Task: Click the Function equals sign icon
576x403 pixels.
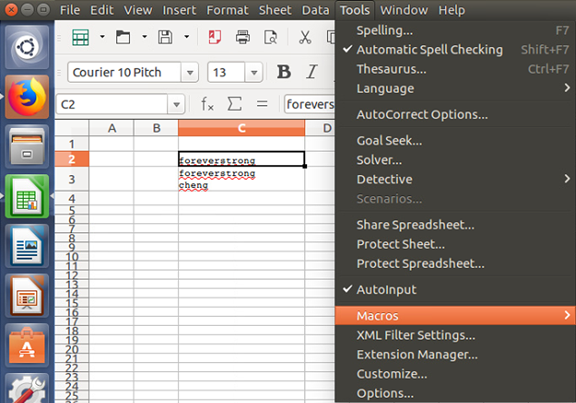Action: point(262,104)
